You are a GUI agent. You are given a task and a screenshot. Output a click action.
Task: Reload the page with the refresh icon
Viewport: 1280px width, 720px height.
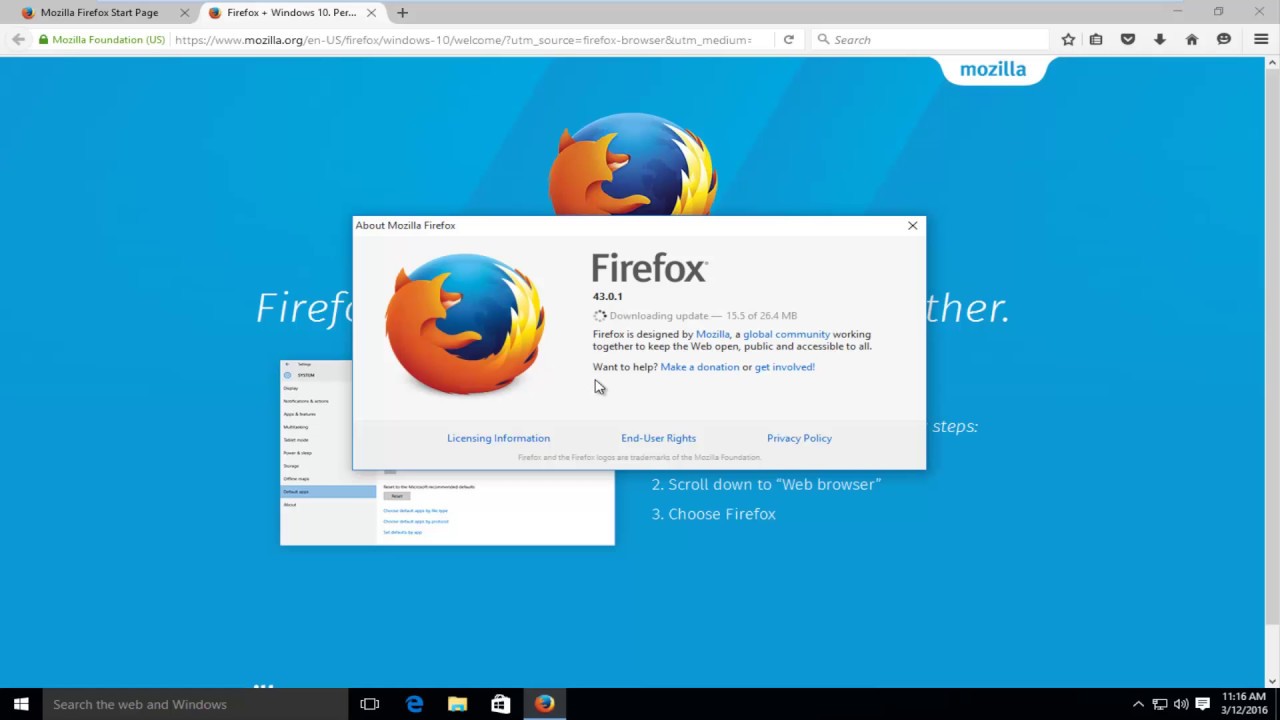pyautogui.click(x=789, y=40)
